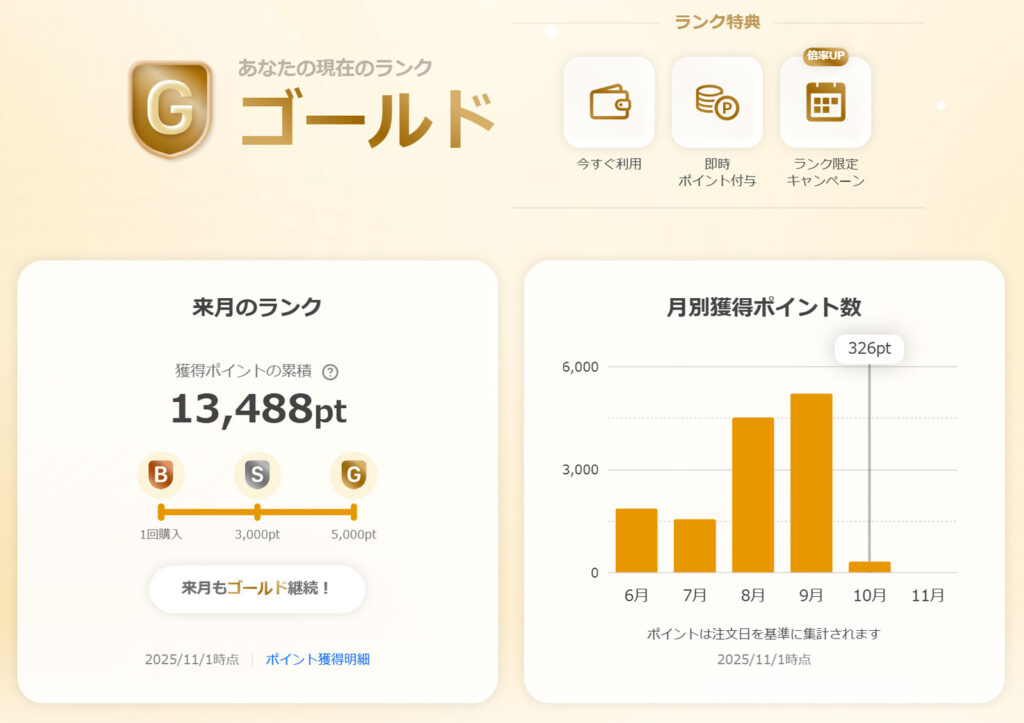
Task: Click the 326pt tooltip label
Action: (869, 349)
